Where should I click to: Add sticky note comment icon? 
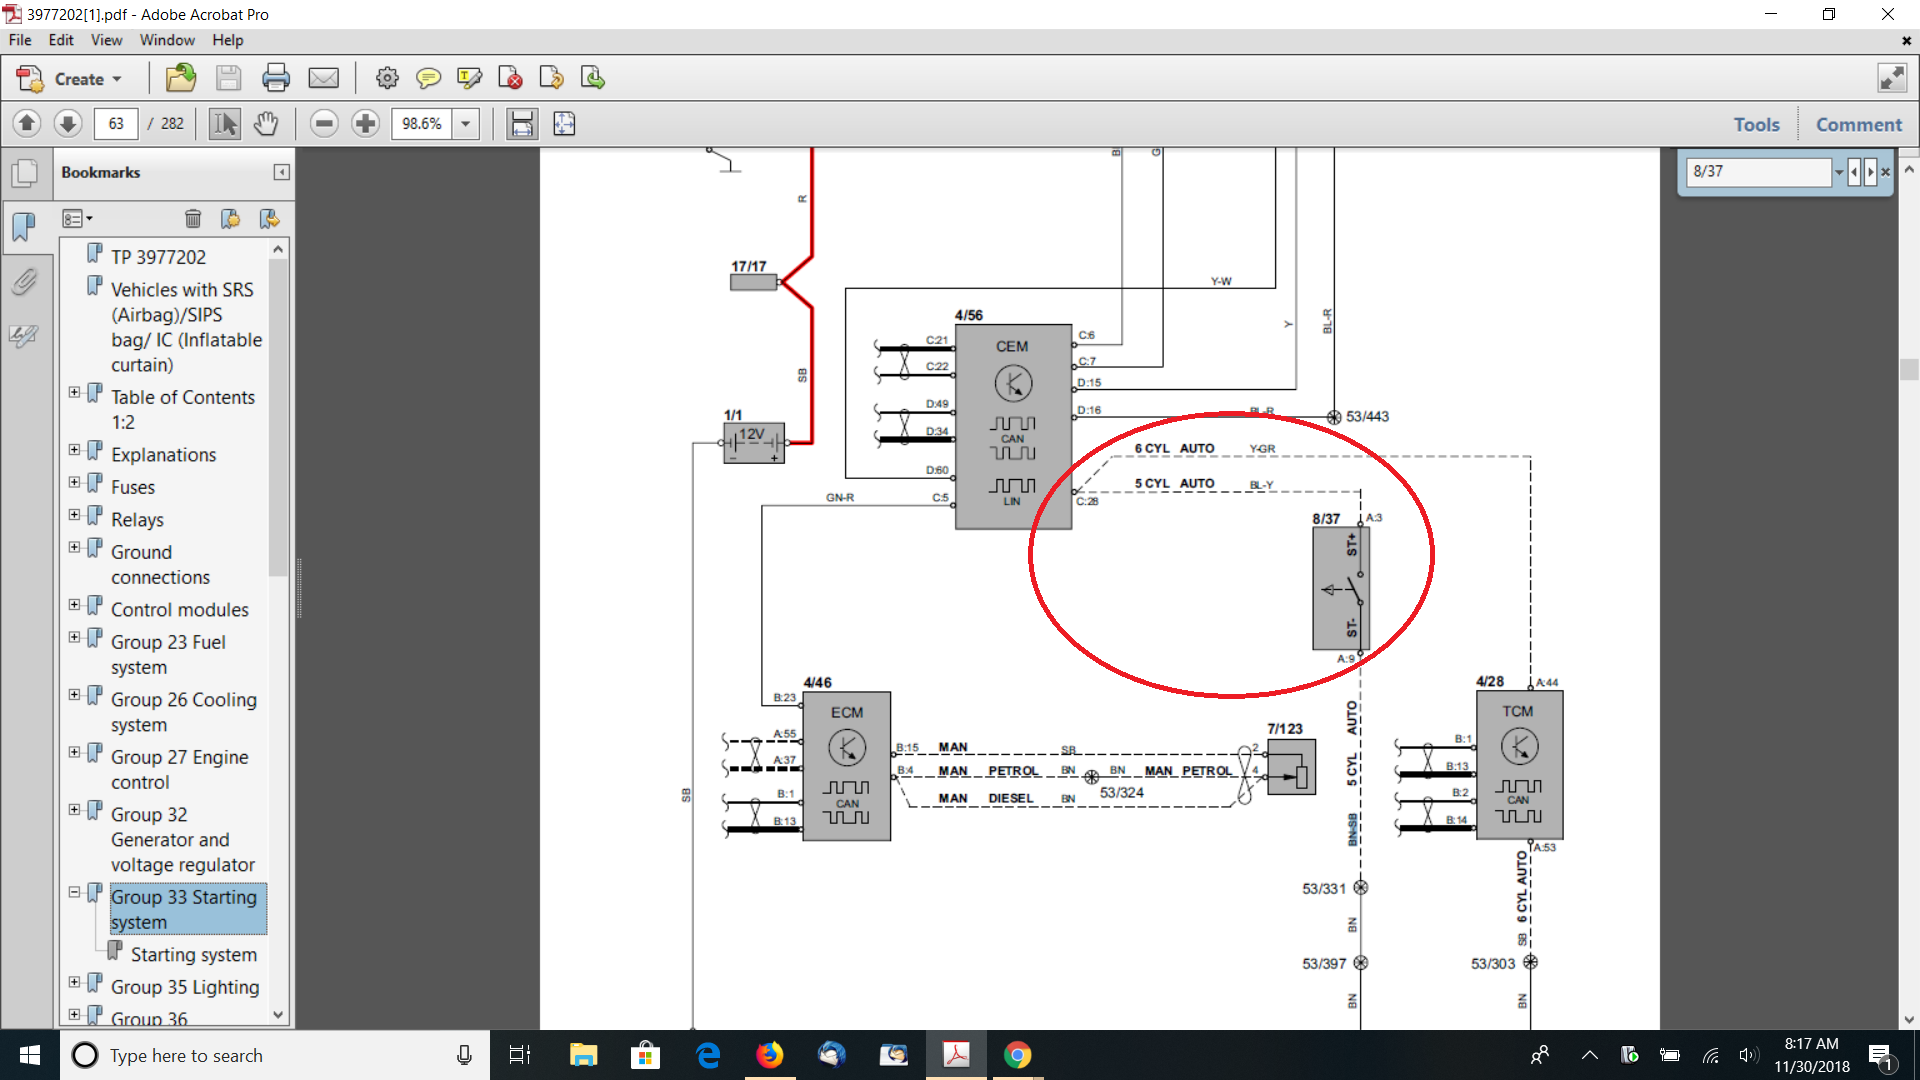point(428,78)
